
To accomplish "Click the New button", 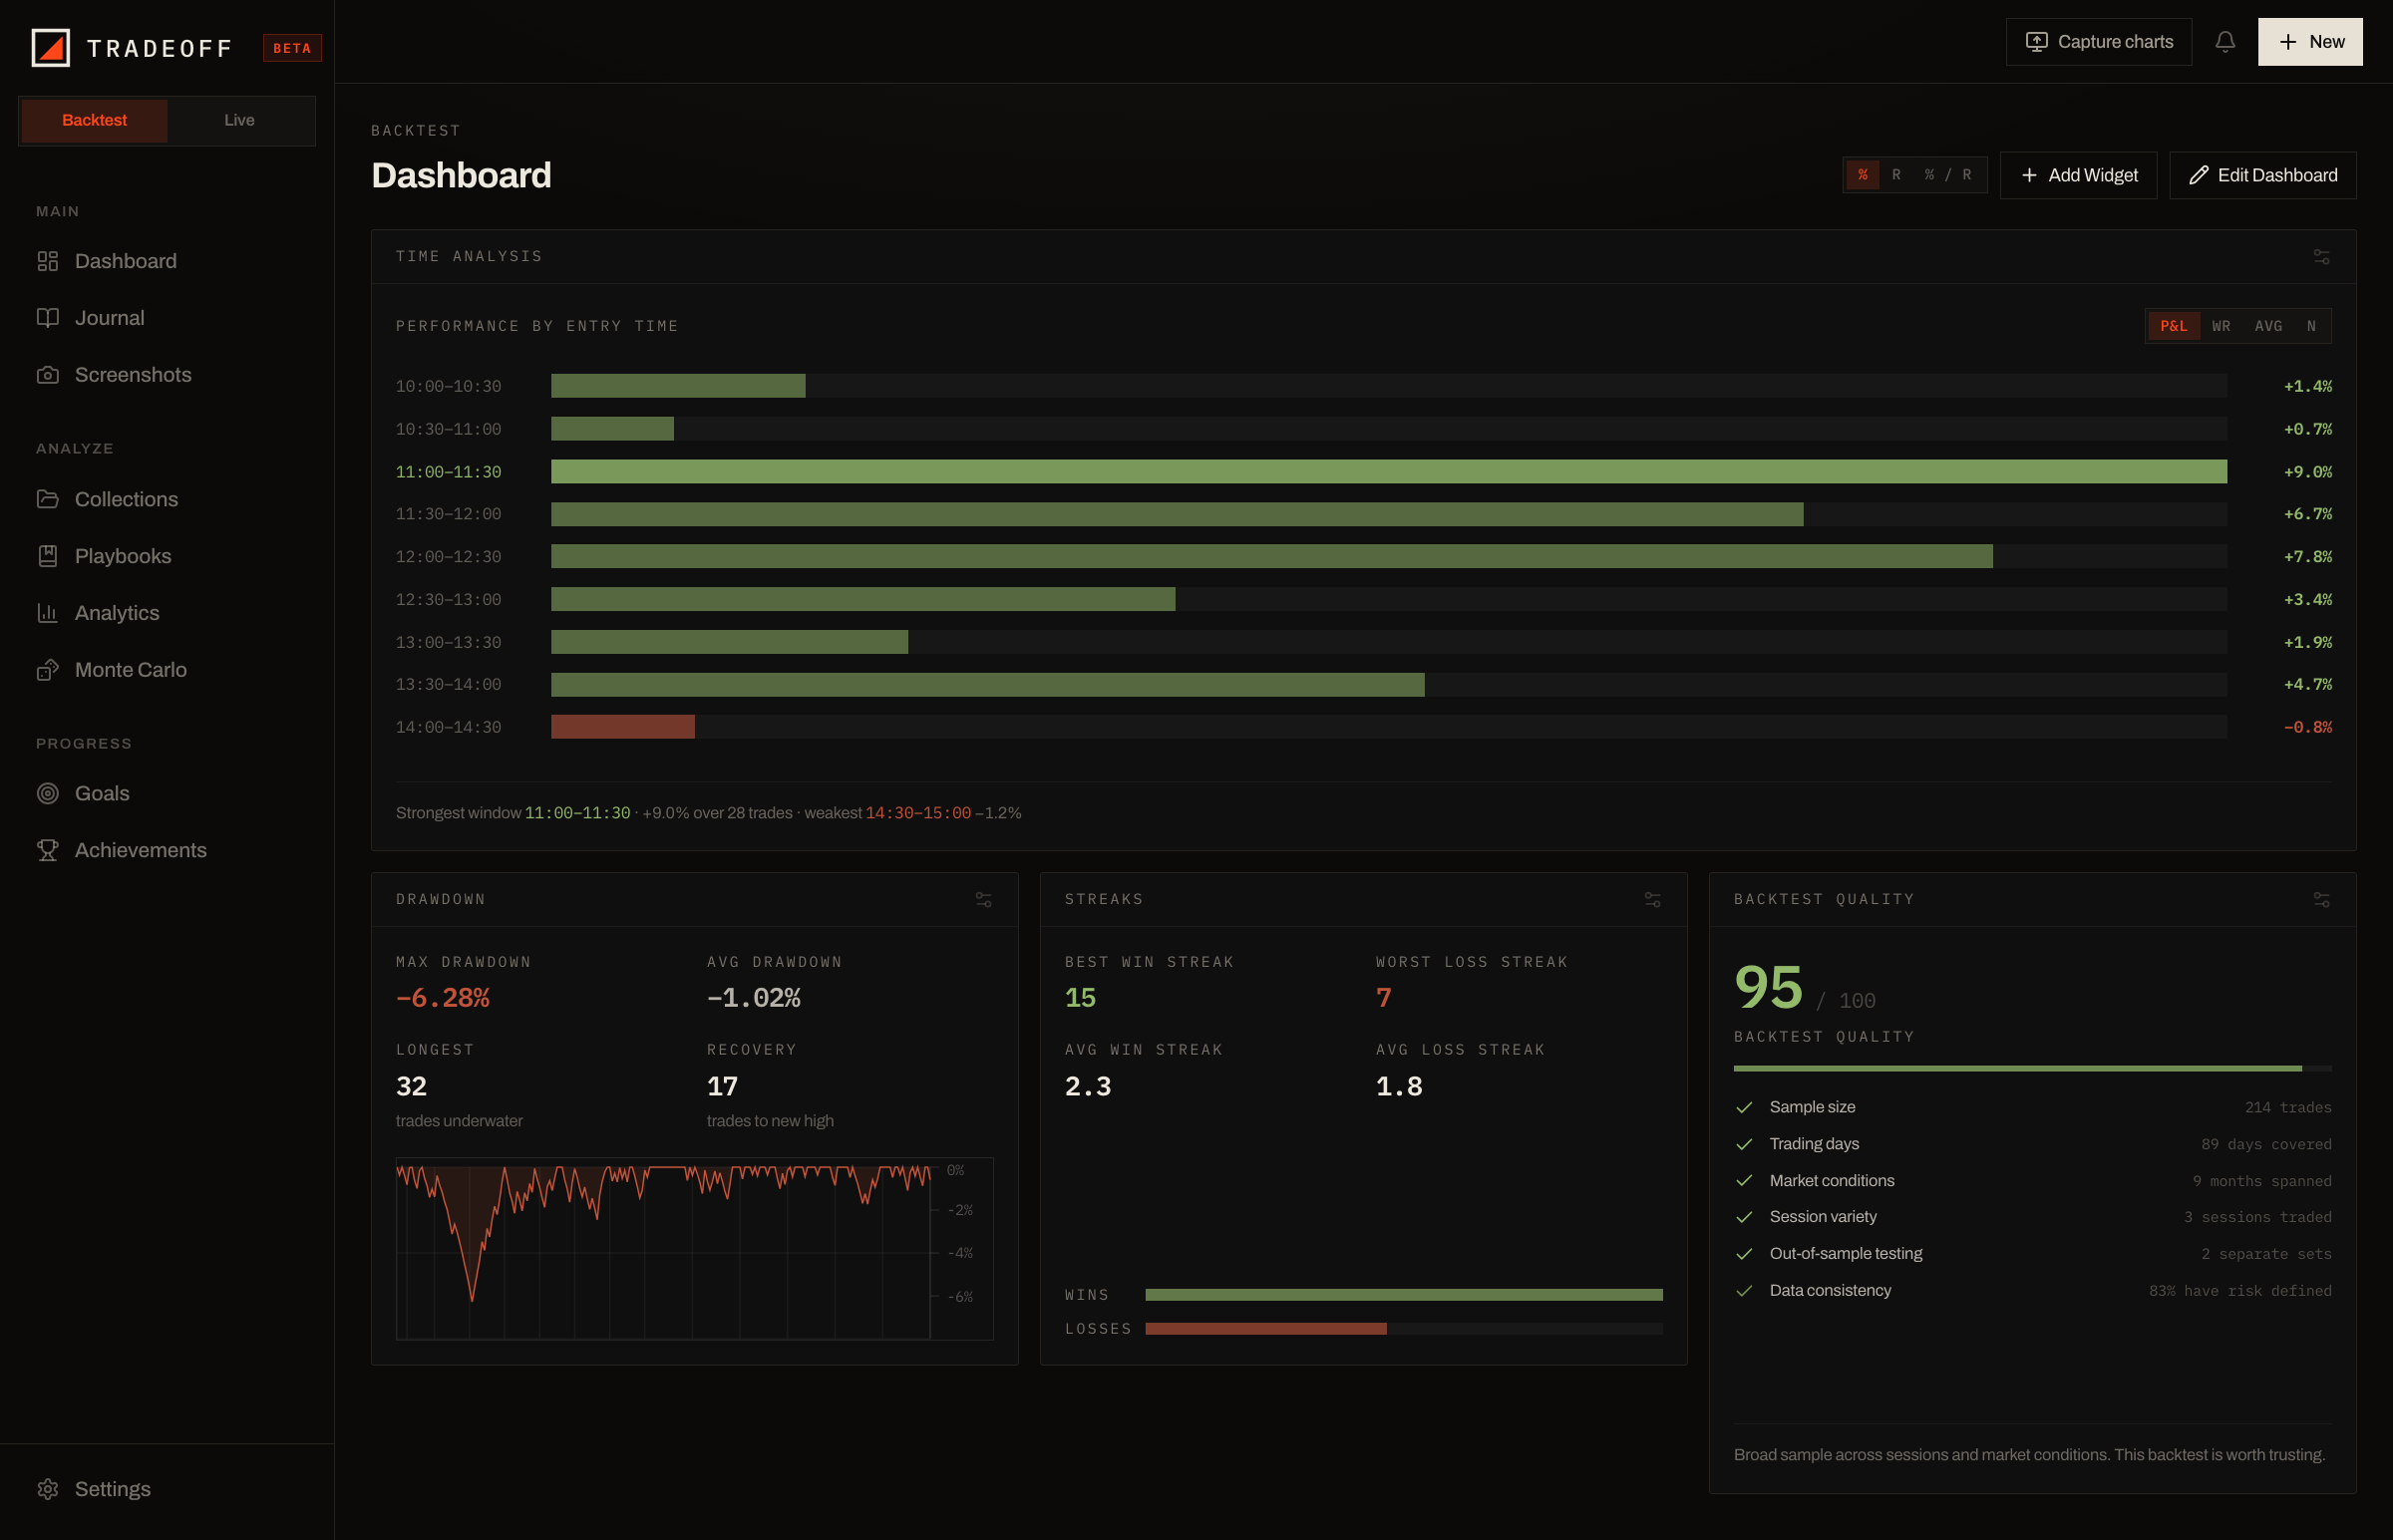I will click(2309, 42).
